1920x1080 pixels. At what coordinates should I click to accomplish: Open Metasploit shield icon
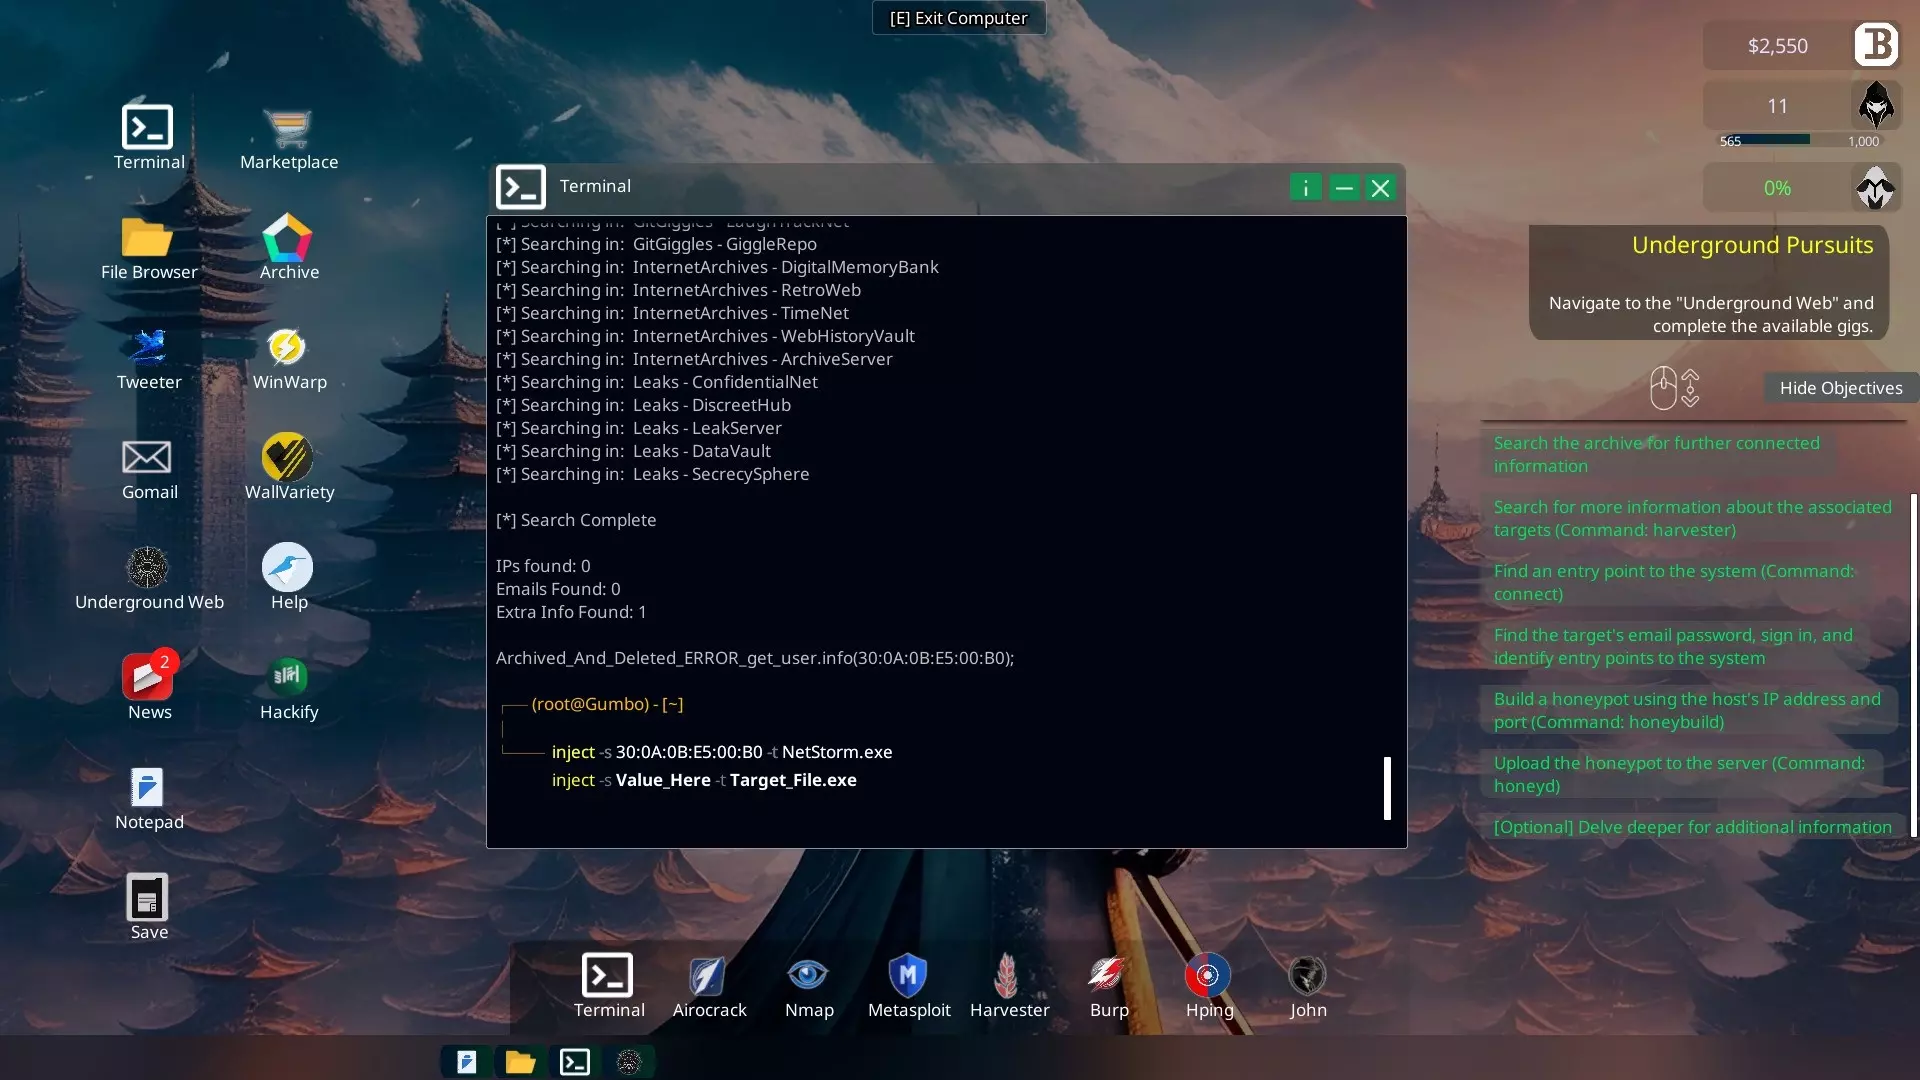click(908, 977)
